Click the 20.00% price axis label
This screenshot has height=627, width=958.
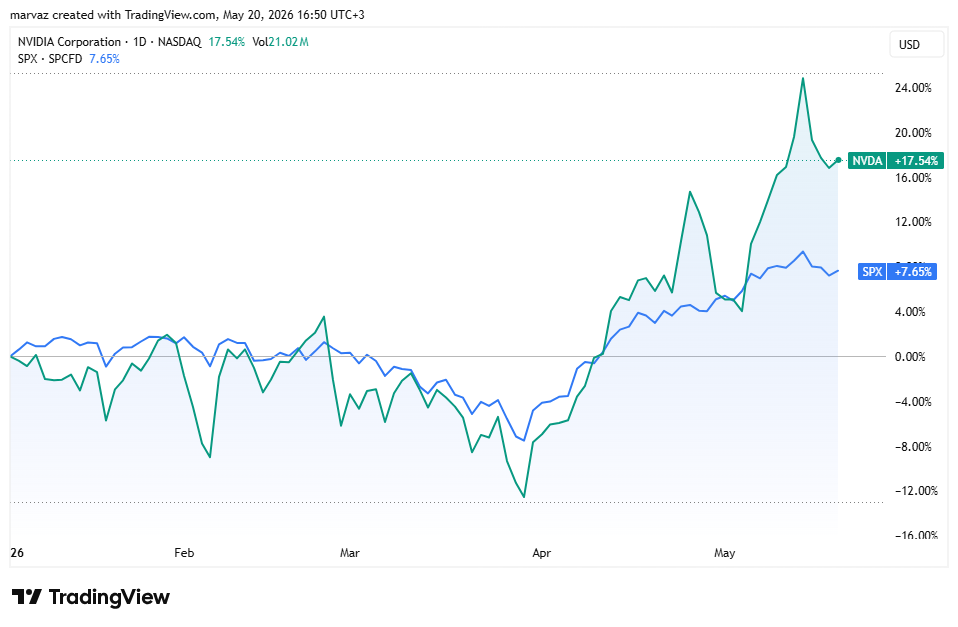(x=913, y=133)
